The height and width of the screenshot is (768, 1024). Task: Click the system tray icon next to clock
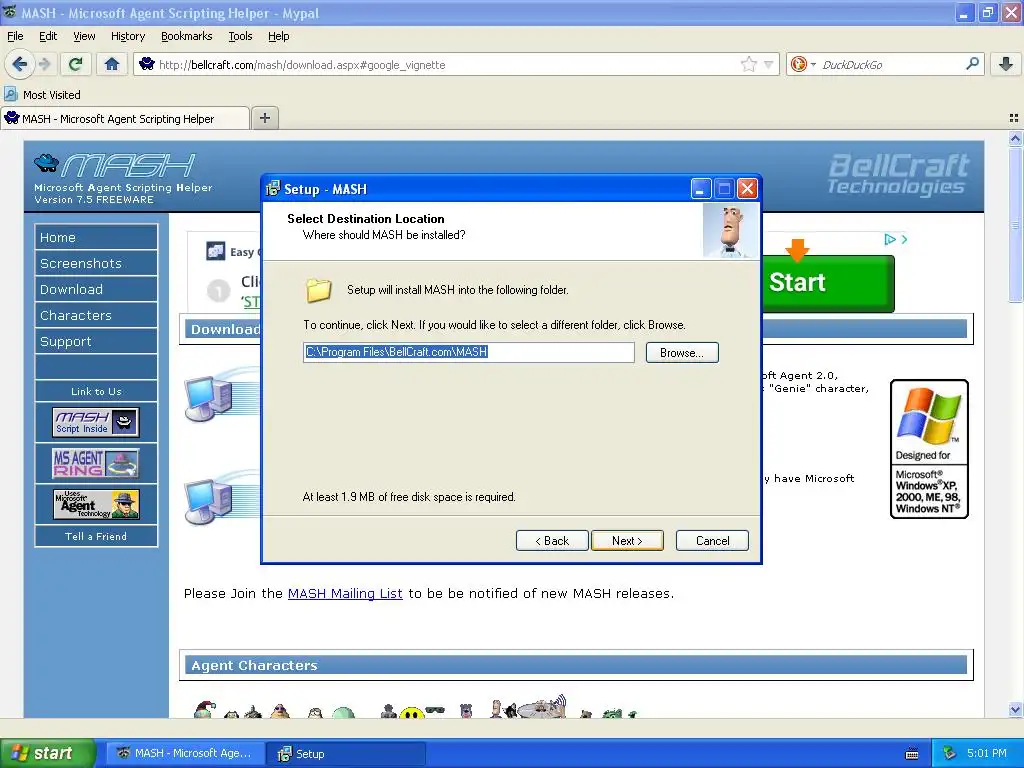950,754
